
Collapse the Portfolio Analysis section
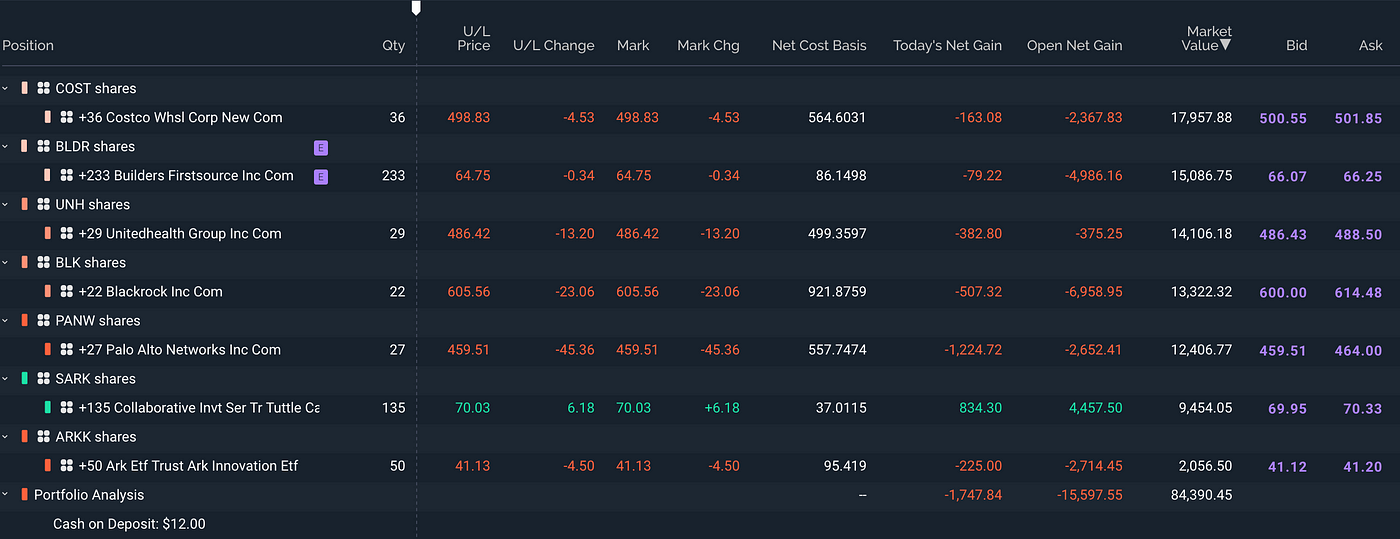[x=5, y=494]
